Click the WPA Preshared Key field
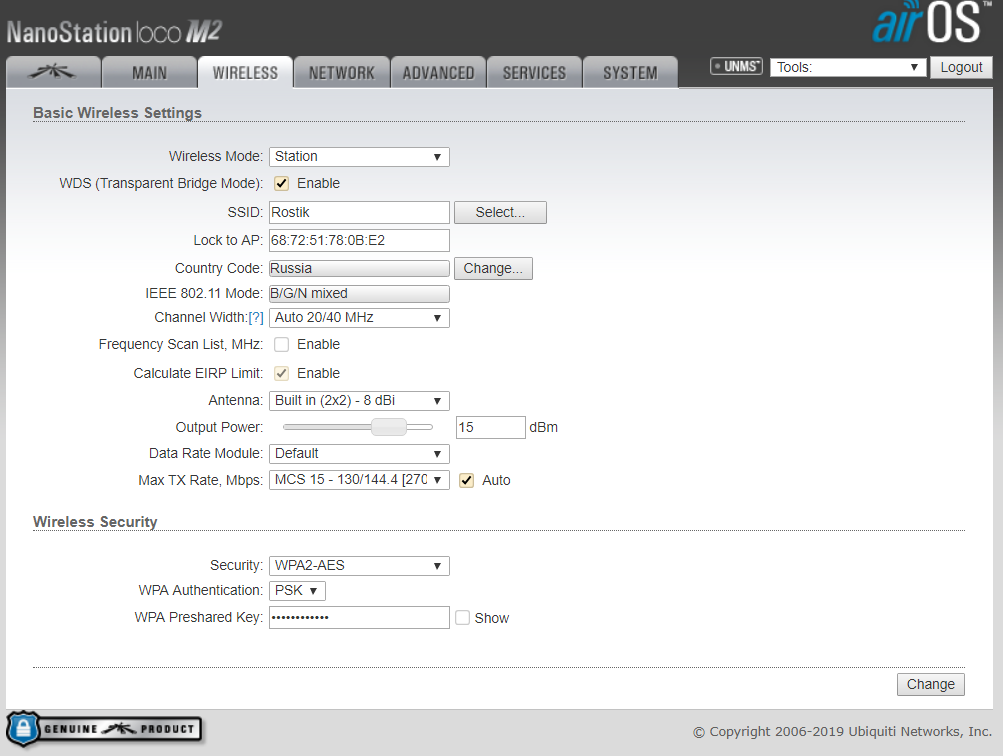 point(359,618)
